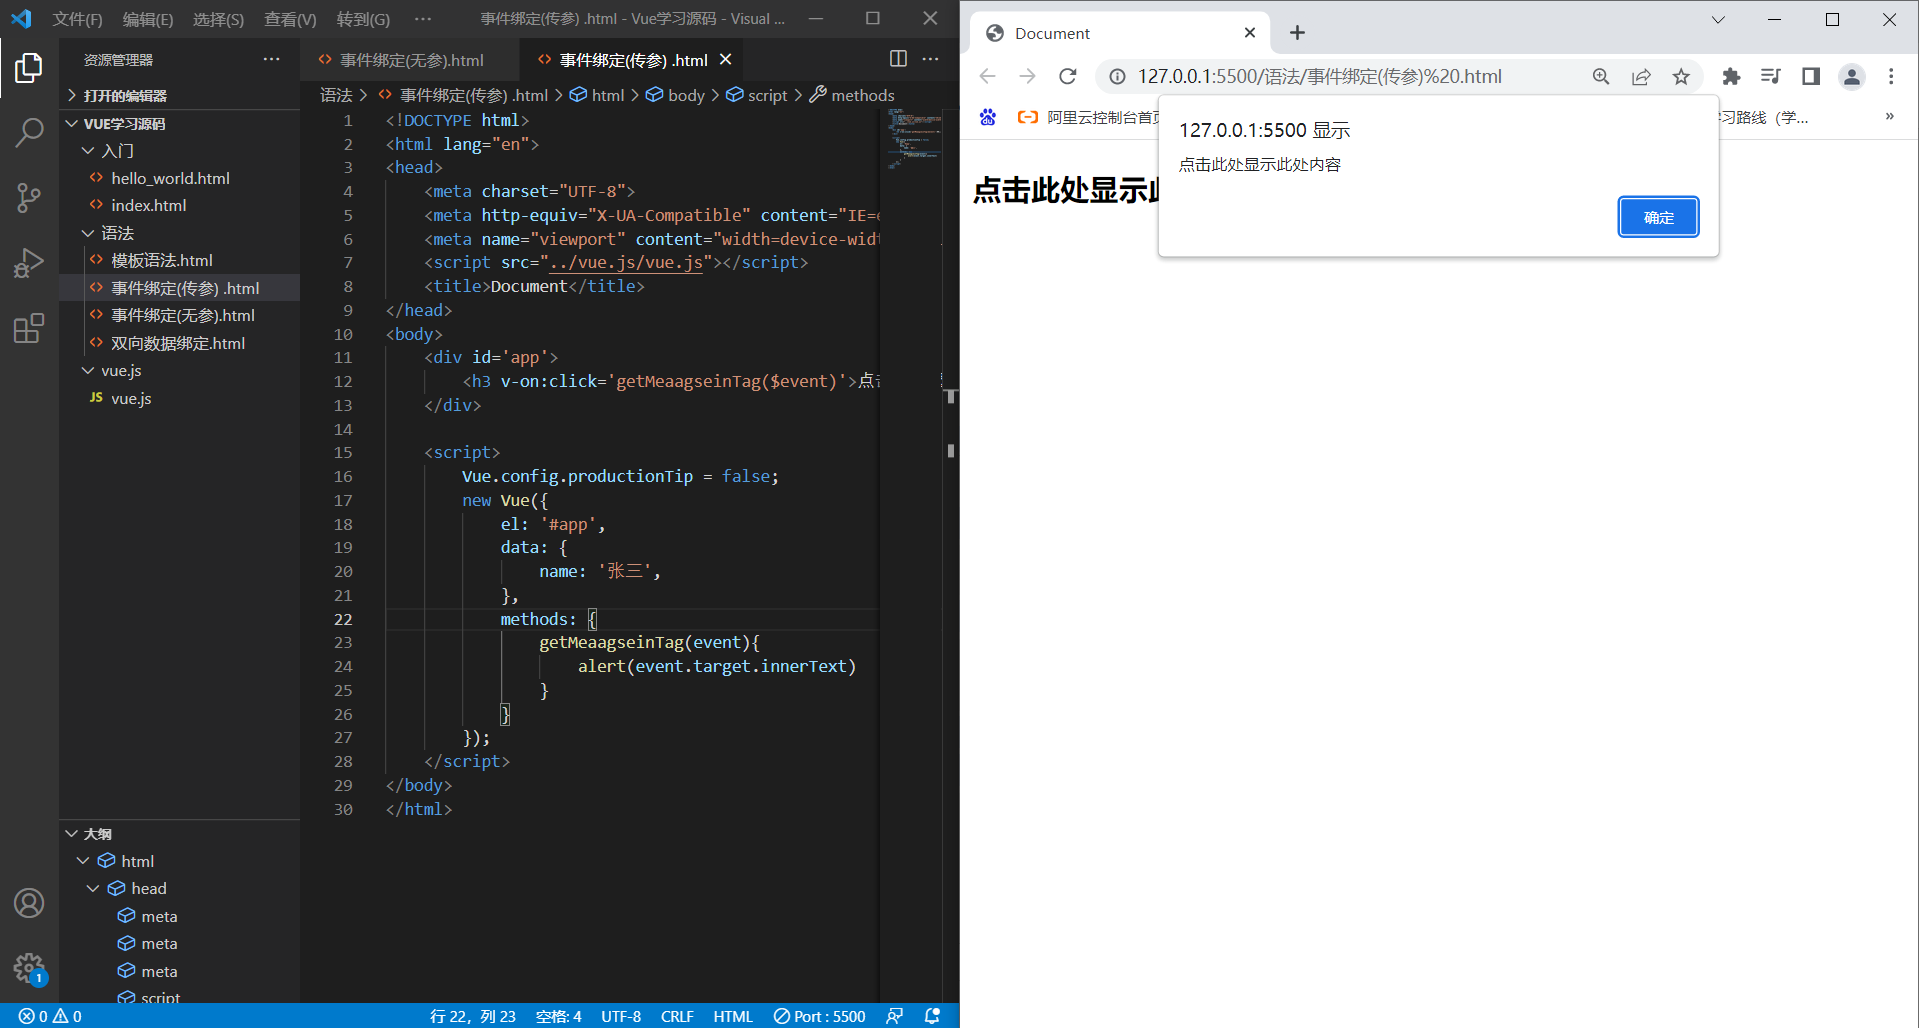Split the editor to the right
The image size is (1919, 1028).
pyautogui.click(x=898, y=59)
